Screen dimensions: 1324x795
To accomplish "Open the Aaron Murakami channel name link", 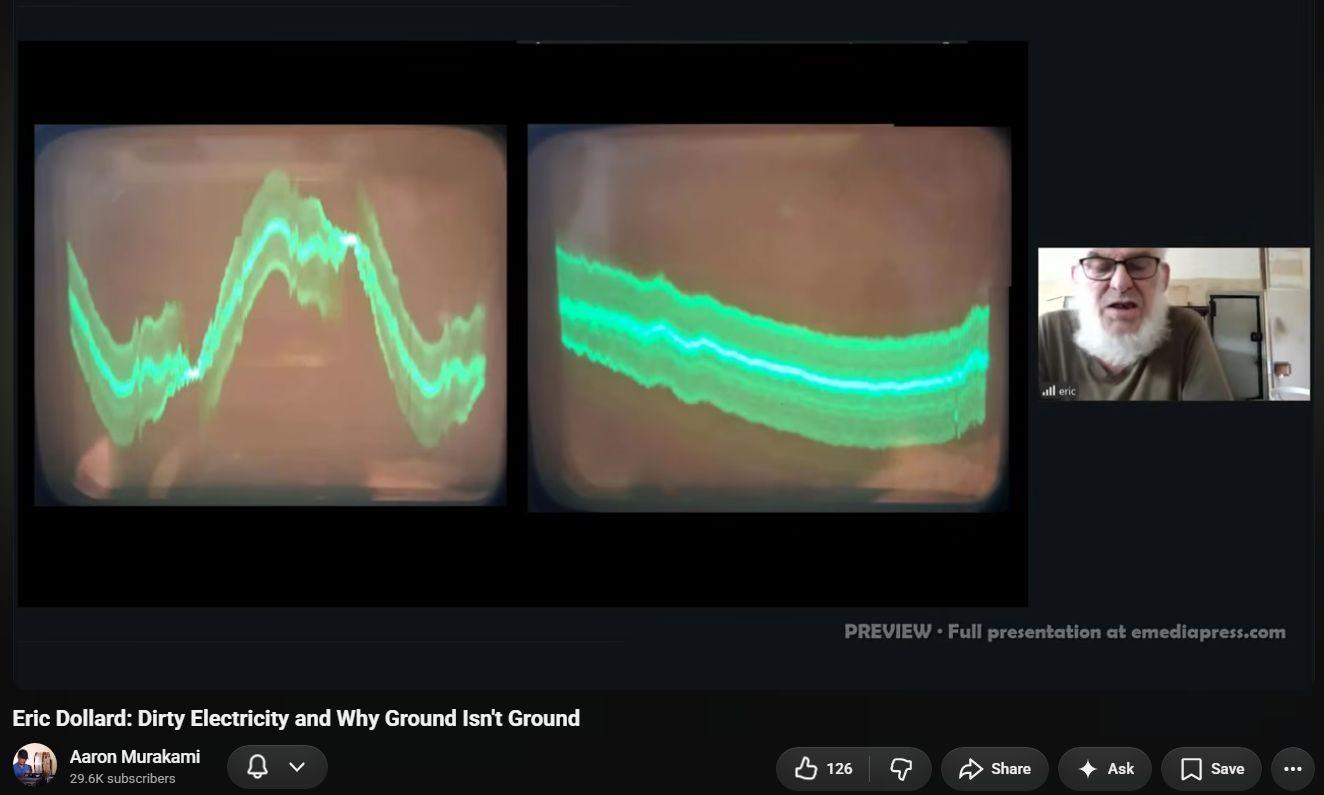I will 135,757.
